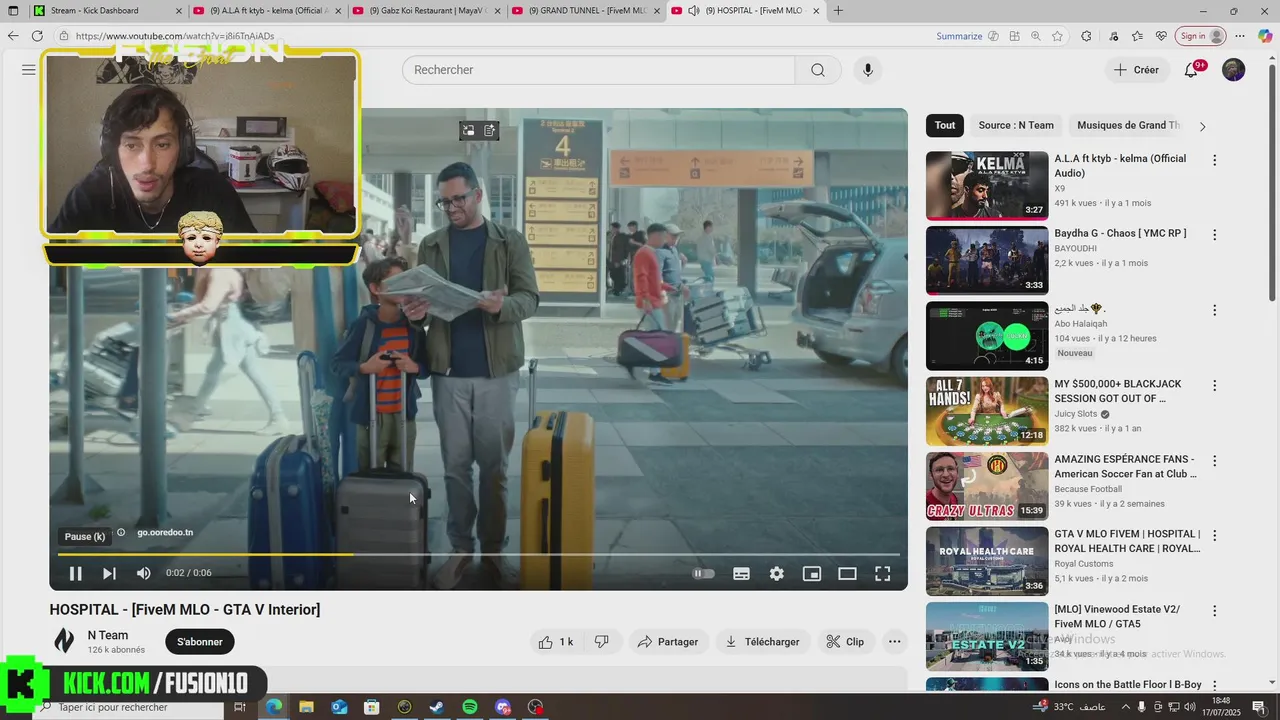The image size is (1280, 720).
Task: Open the YouTube hamburger guide menu
Action: coord(29,70)
